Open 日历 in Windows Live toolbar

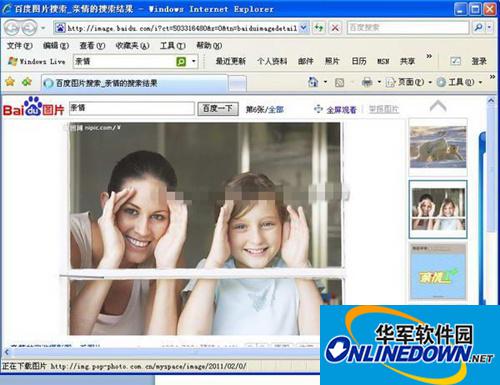click(359, 61)
